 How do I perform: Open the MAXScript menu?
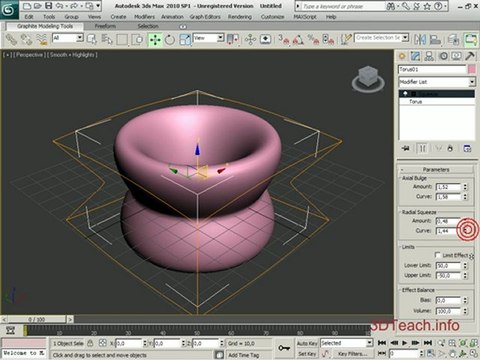(x=305, y=17)
